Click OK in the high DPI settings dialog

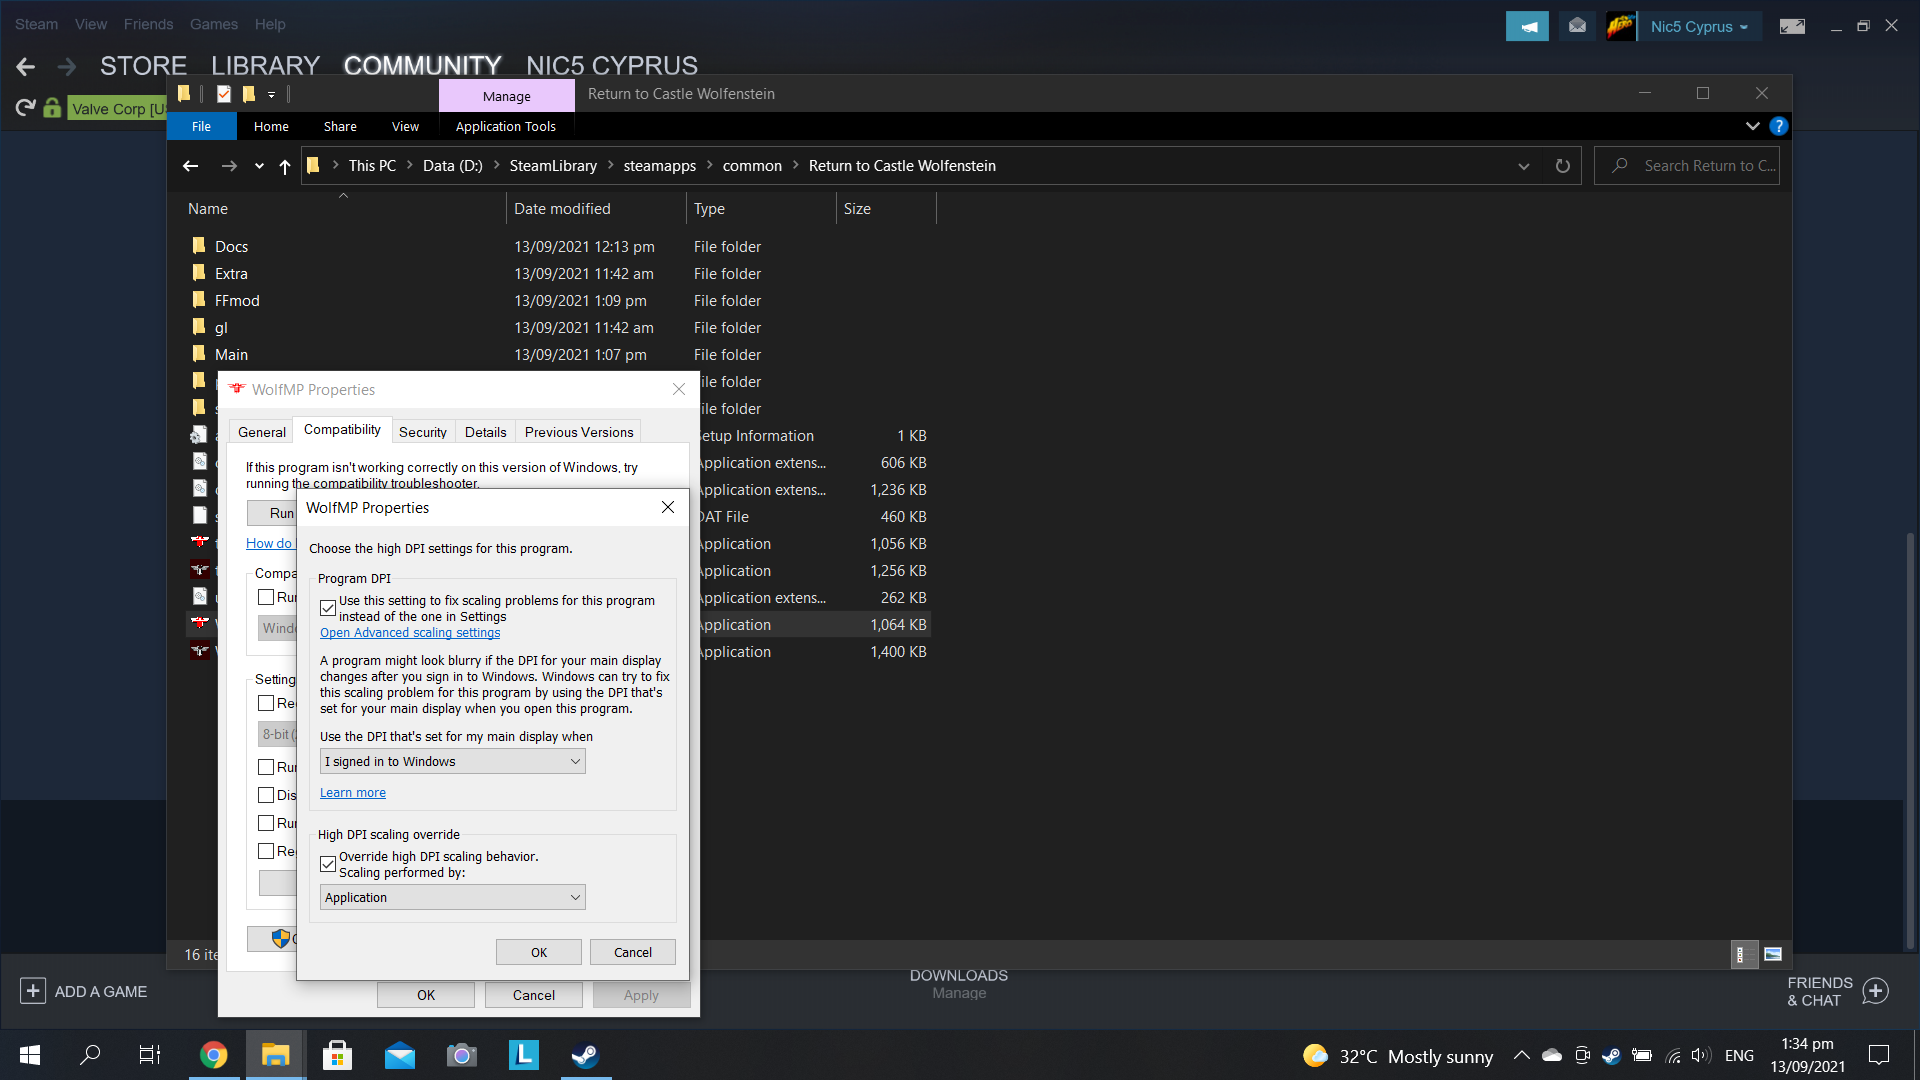pos(538,952)
